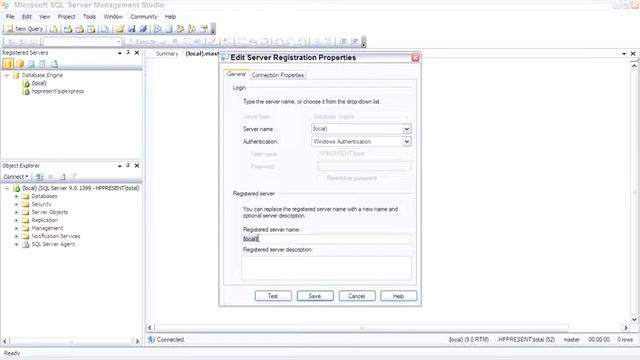
Task: Open the File menu
Action: point(10,17)
